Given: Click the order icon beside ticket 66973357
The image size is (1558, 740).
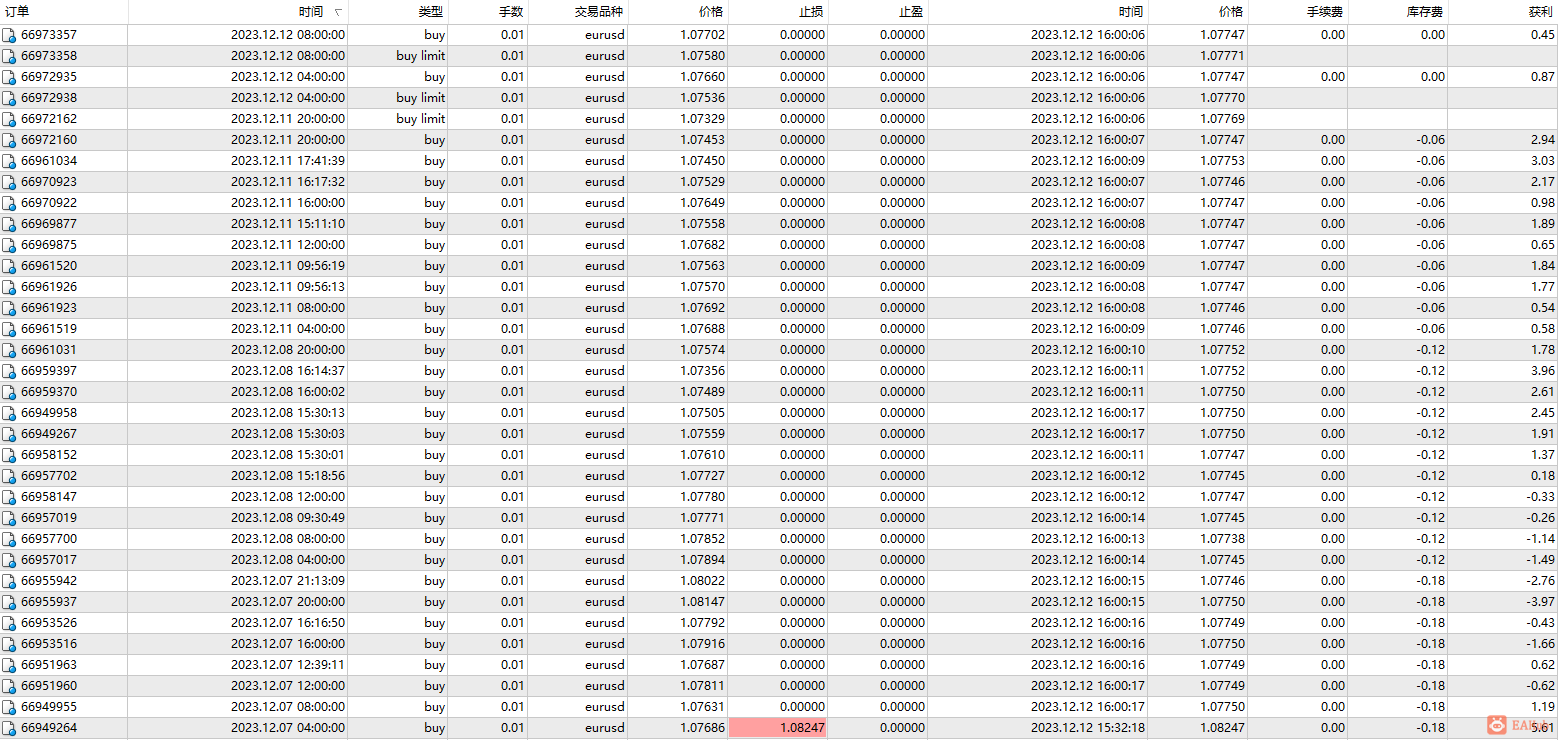Looking at the screenshot, I should pos(10,35).
